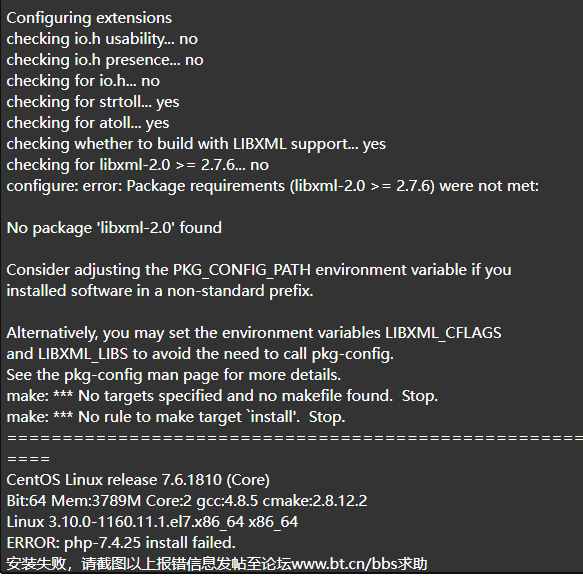
Task: Click the "No package 'libxml-2.0' found" text
Action: click(x=114, y=228)
